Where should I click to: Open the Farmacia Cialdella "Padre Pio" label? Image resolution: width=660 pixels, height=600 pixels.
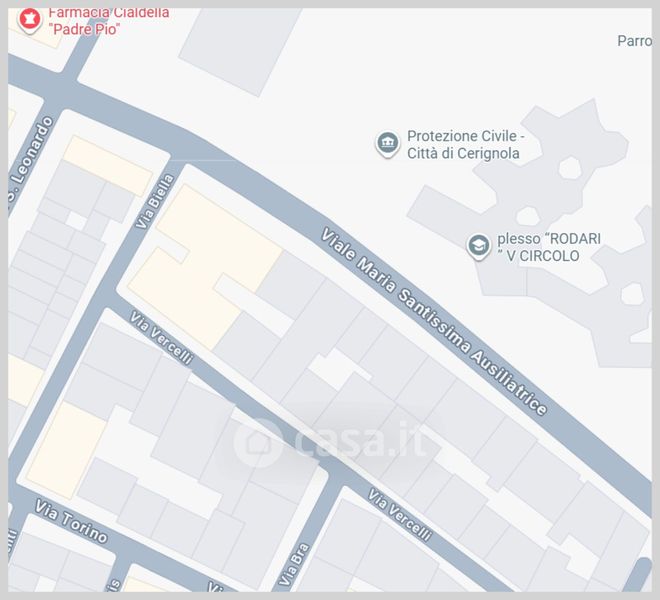coord(109,21)
